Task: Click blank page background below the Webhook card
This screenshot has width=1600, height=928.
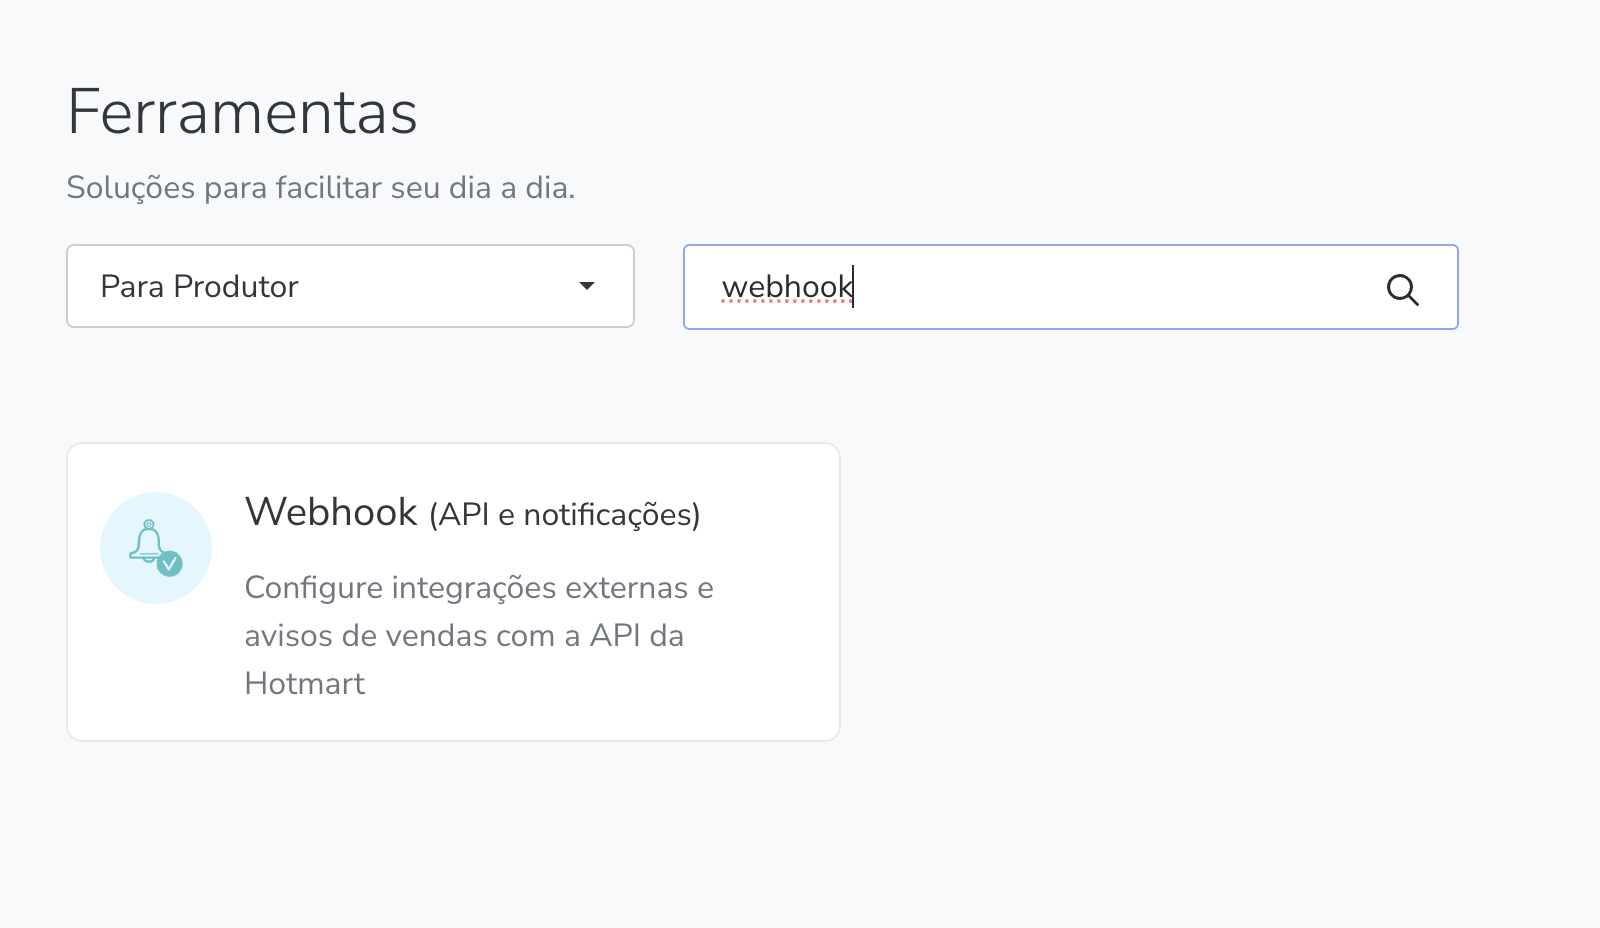Action: (x=450, y=840)
